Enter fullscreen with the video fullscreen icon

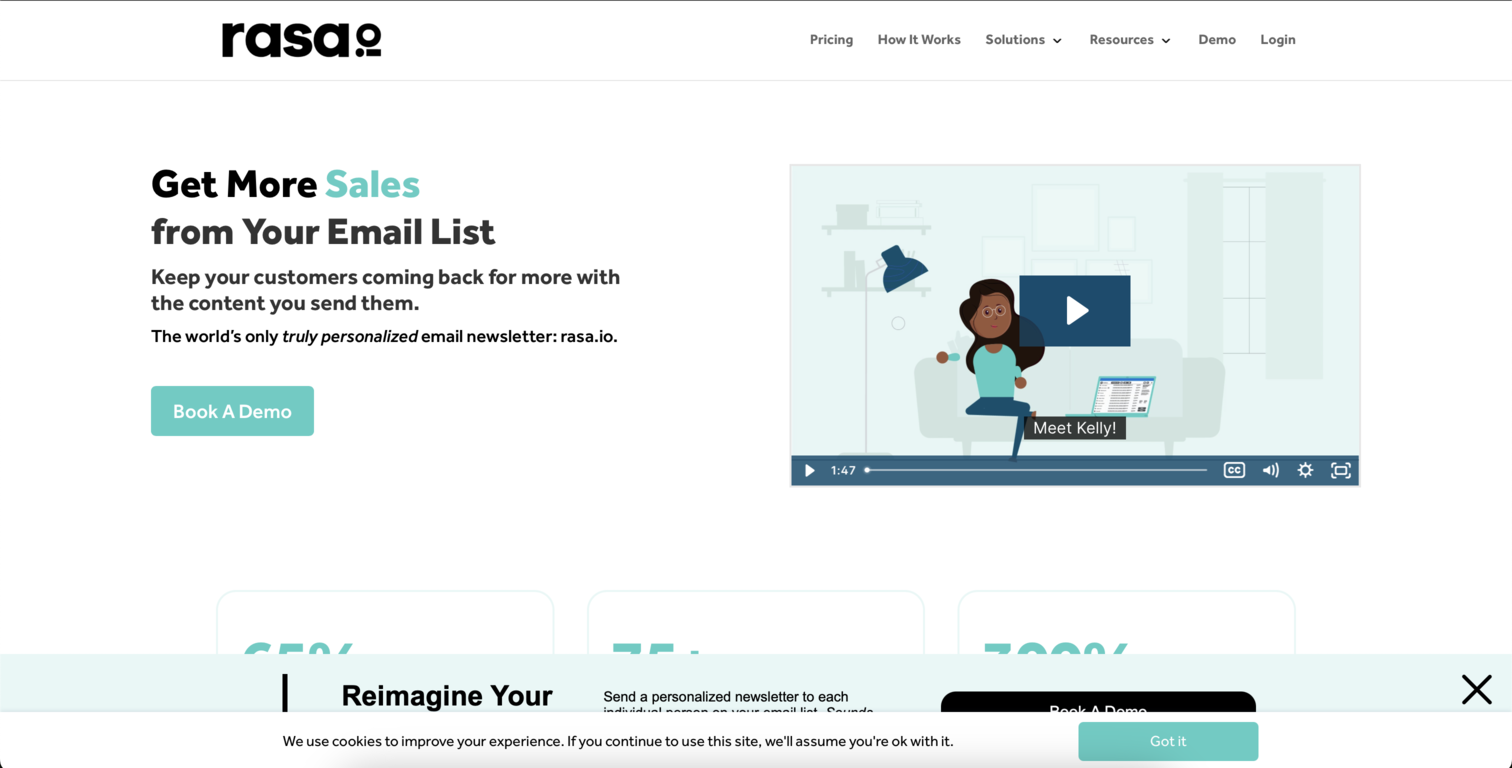[x=1341, y=470]
